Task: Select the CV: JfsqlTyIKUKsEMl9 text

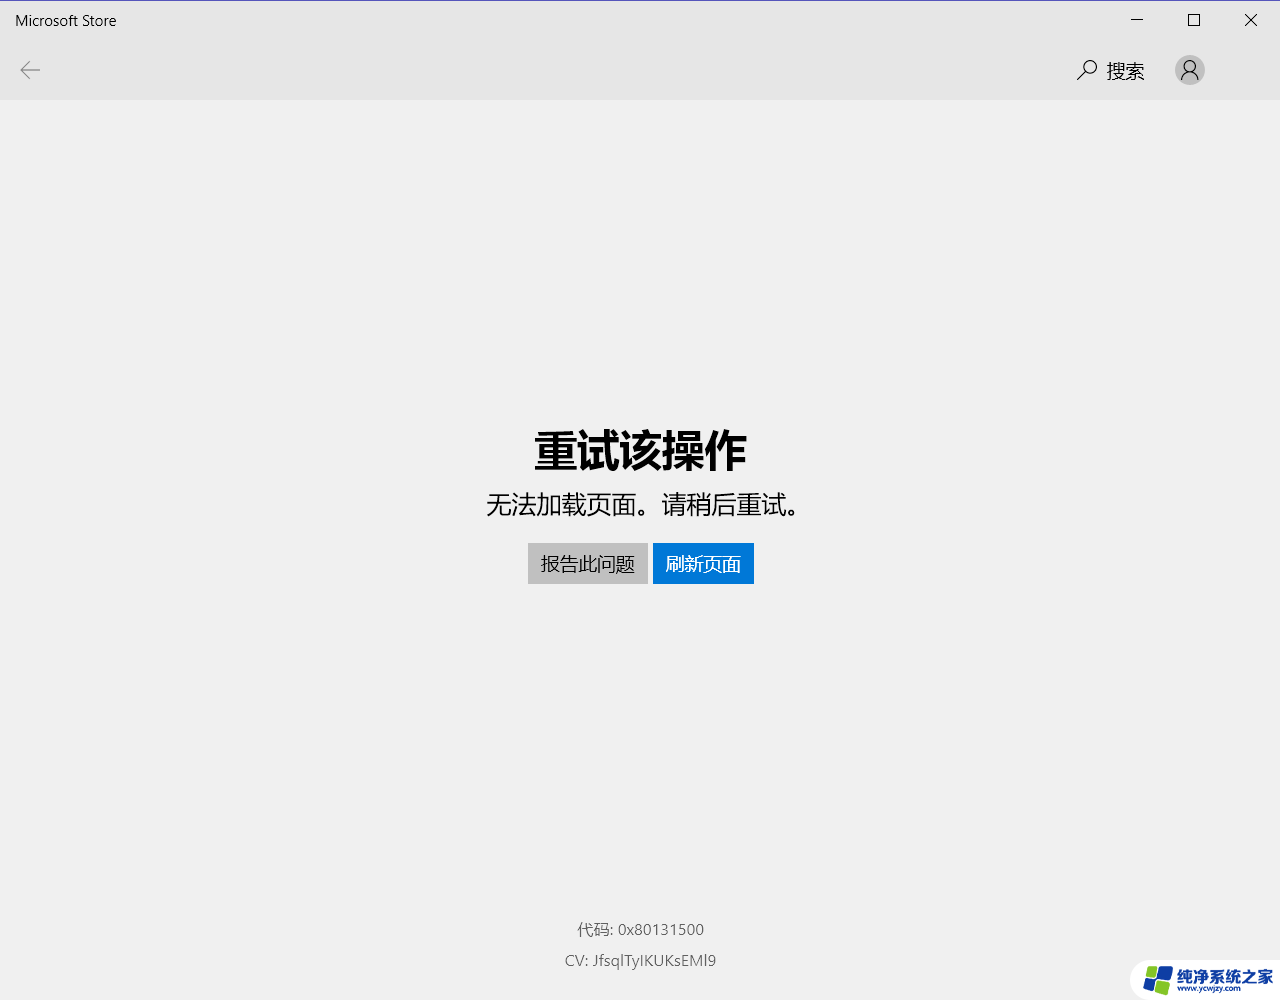Action: pos(640,961)
